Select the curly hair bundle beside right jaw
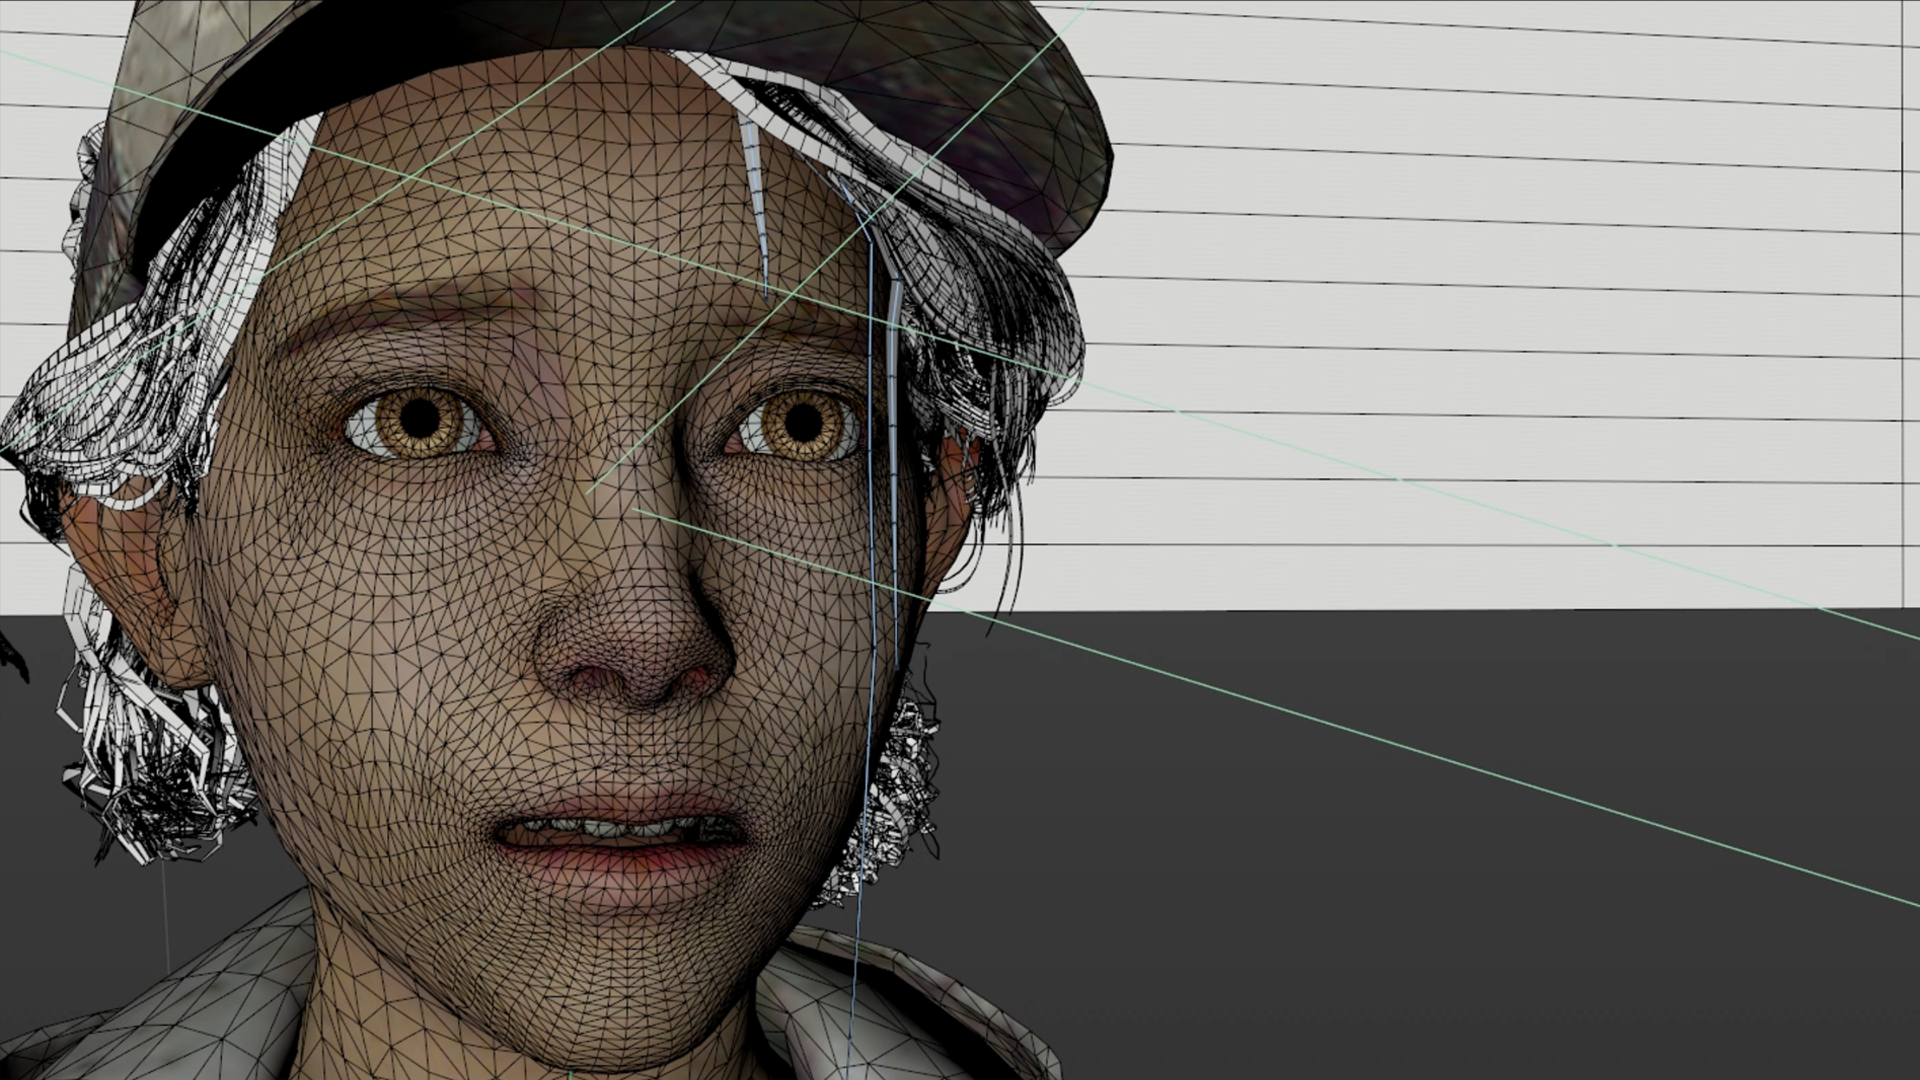 pyautogui.click(x=900, y=790)
